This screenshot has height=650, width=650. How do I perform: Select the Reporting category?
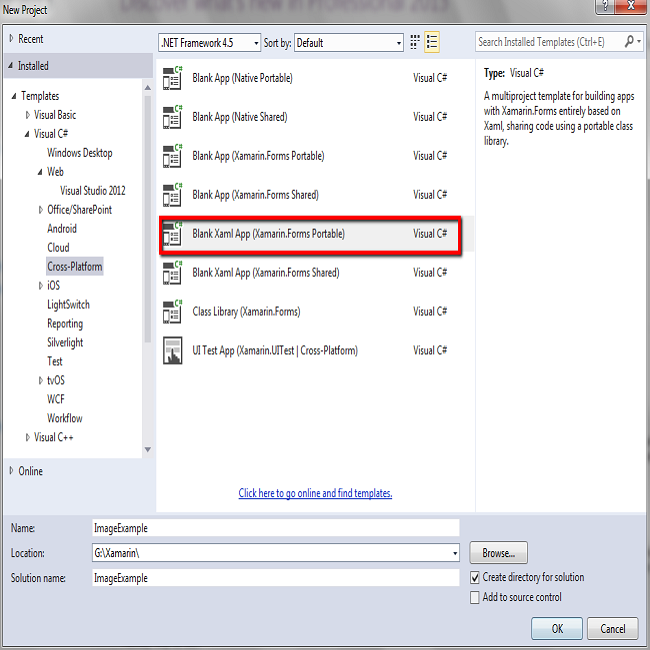(x=65, y=324)
